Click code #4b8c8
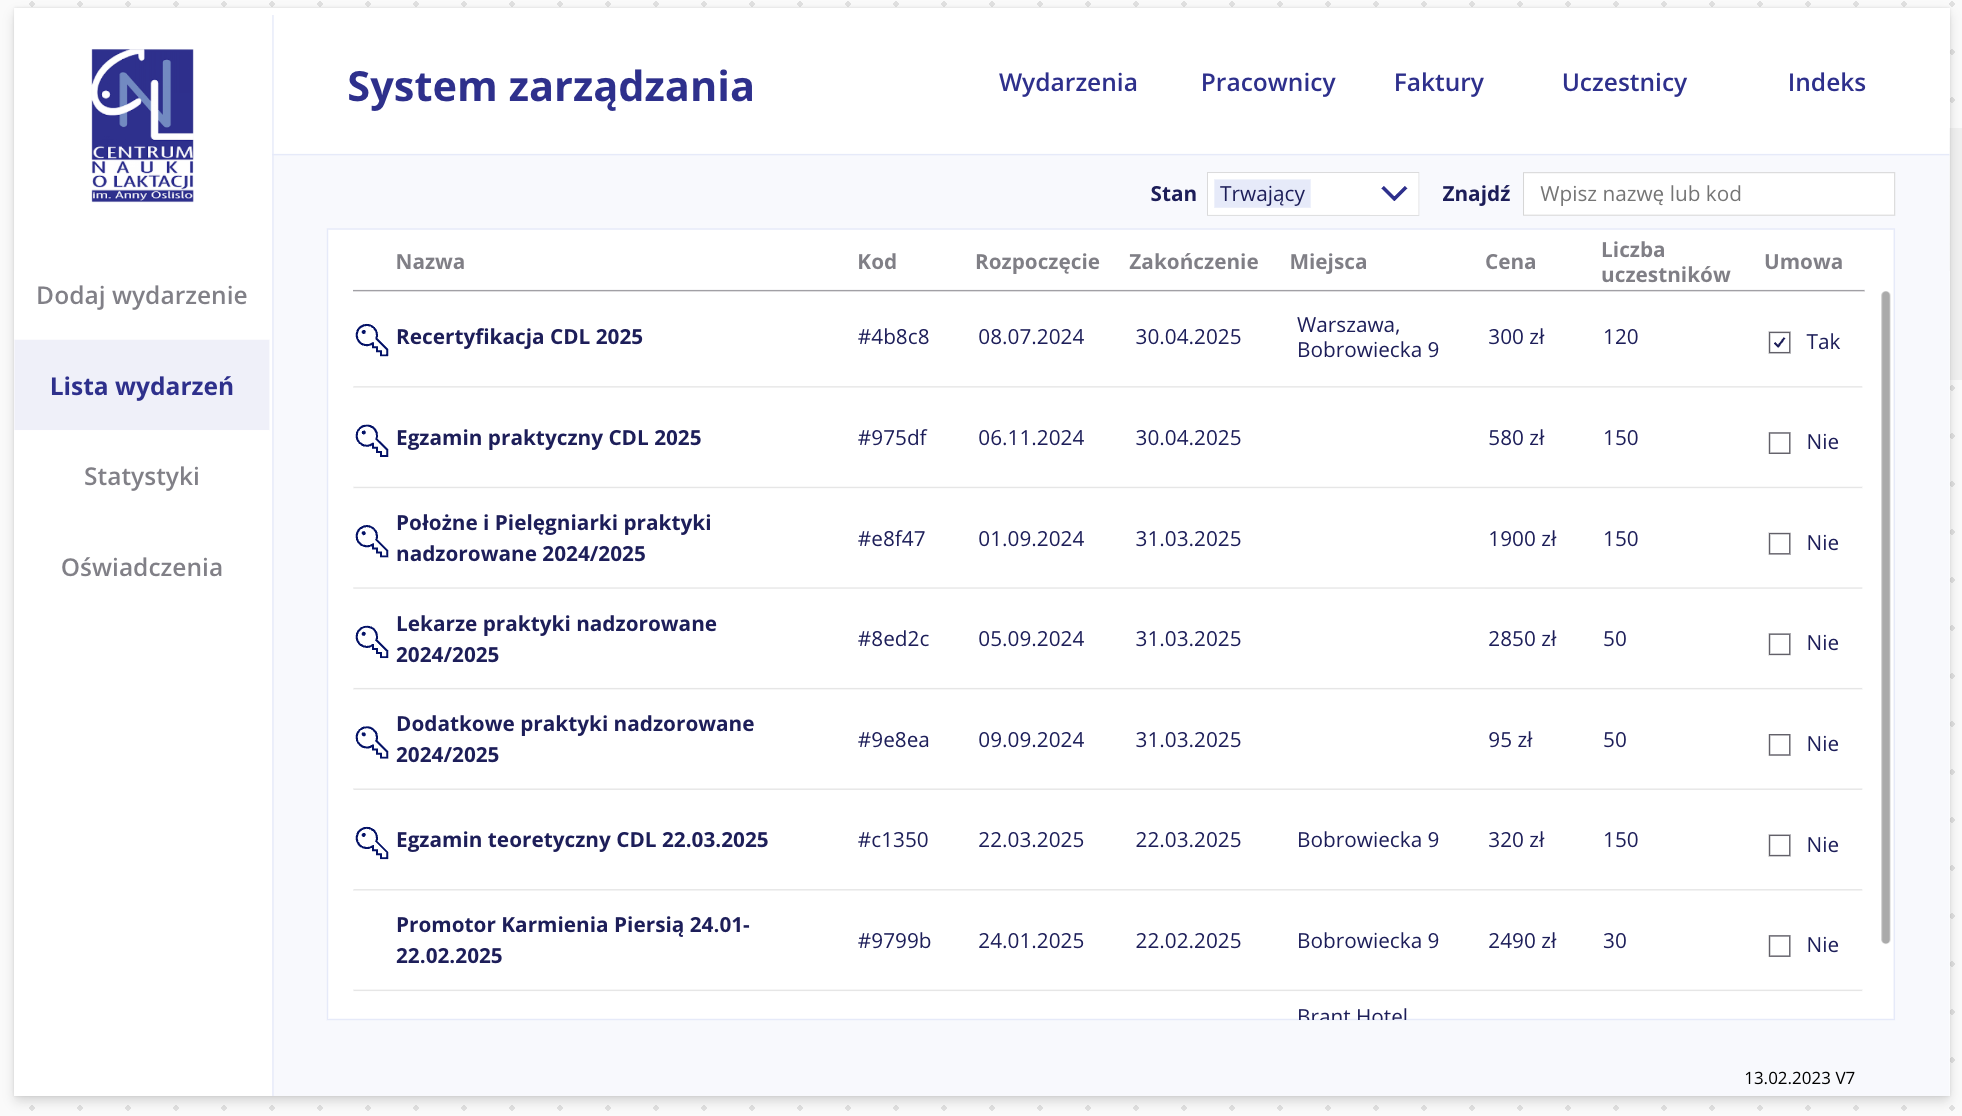 [893, 337]
